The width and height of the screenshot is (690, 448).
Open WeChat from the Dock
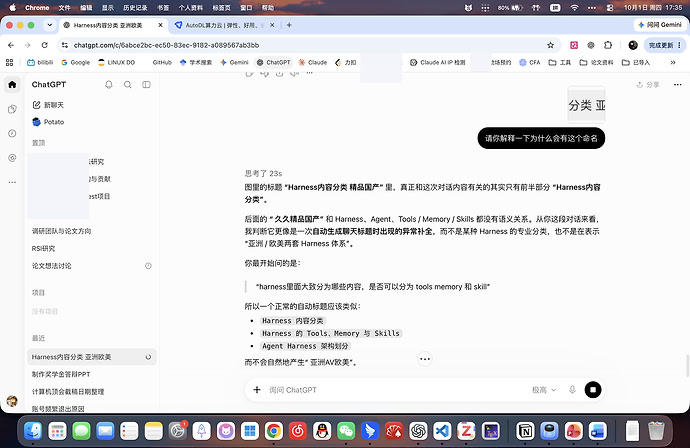(346, 431)
